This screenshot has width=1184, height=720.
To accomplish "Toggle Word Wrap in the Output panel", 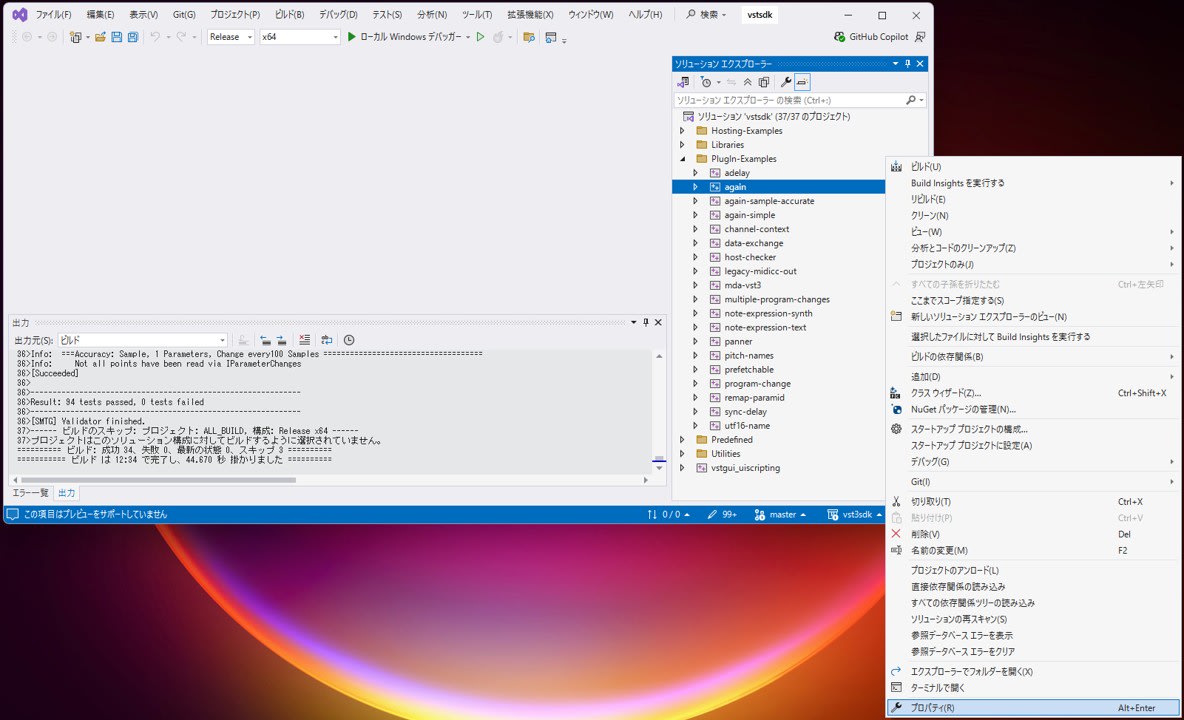I will [327, 340].
